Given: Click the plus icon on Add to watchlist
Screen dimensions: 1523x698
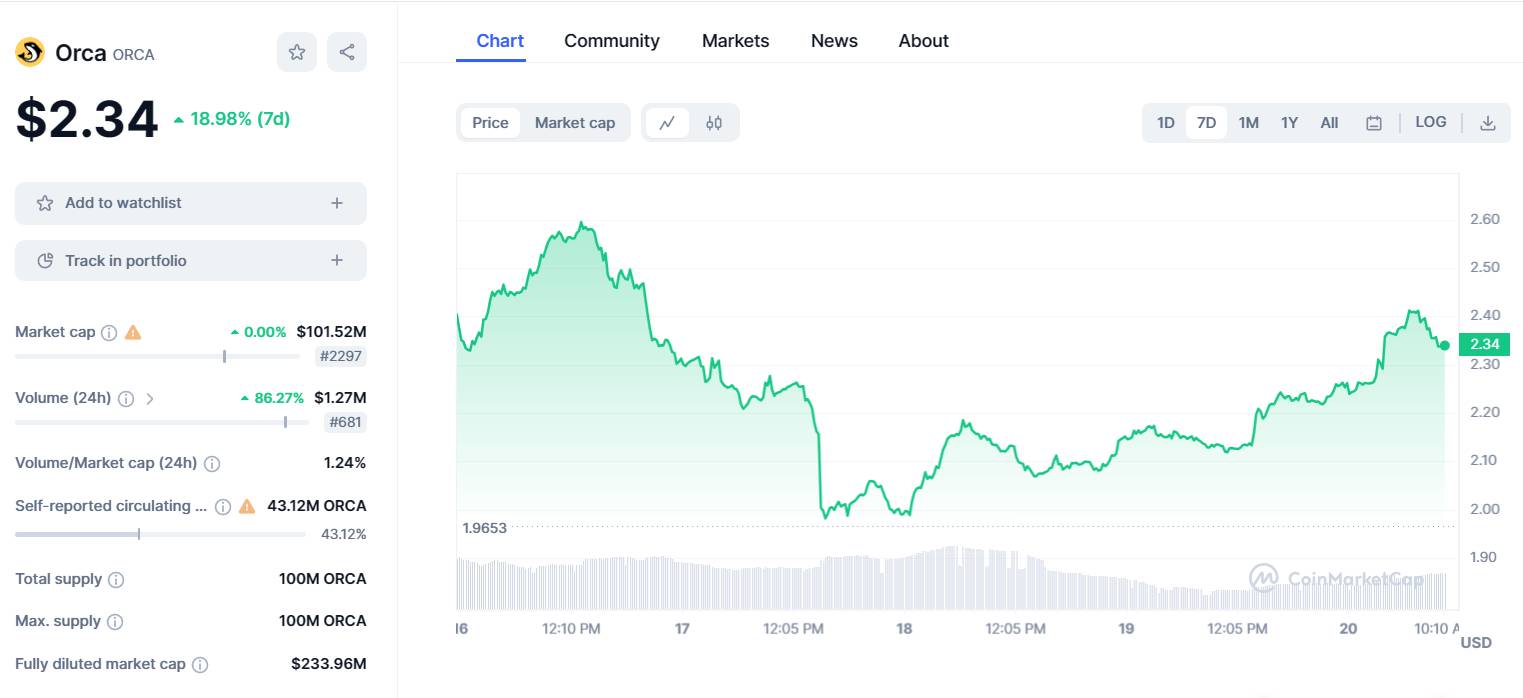Looking at the screenshot, I should coord(337,203).
